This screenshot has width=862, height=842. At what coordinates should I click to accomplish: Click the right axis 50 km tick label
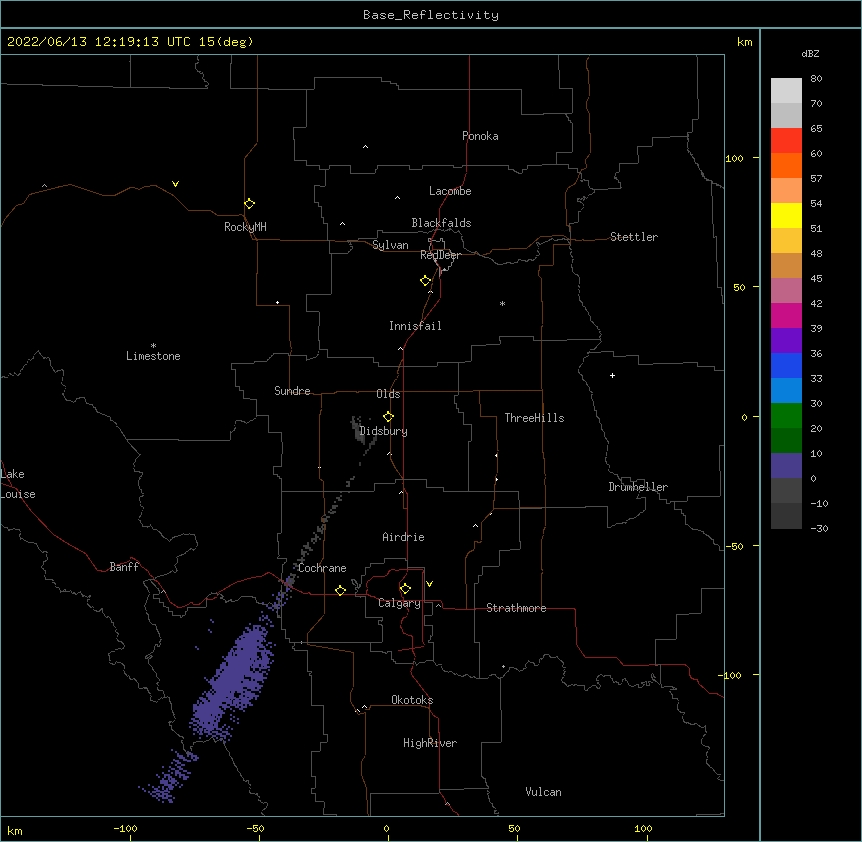coord(739,287)
